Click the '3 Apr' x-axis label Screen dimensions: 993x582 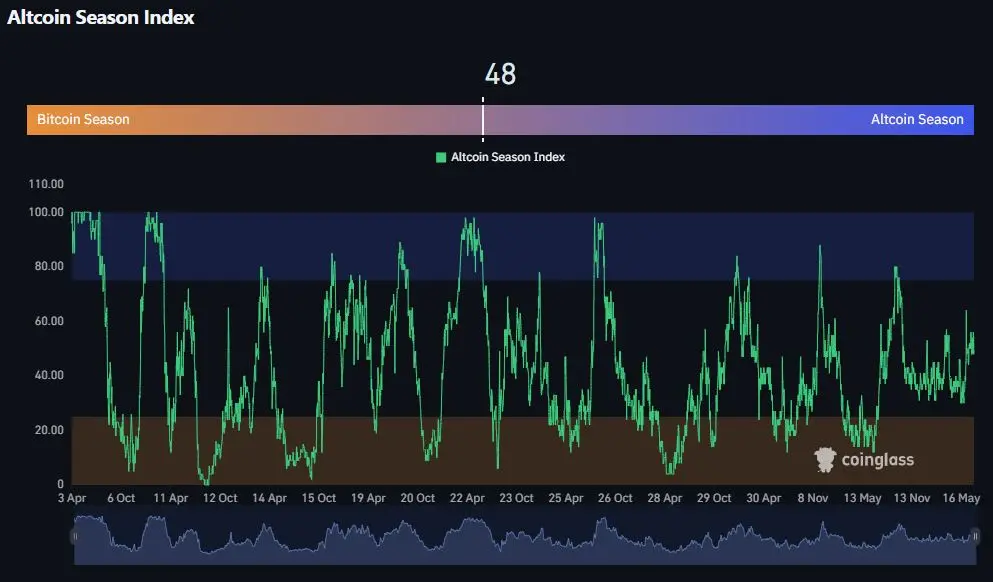click(x=72, y=498)
